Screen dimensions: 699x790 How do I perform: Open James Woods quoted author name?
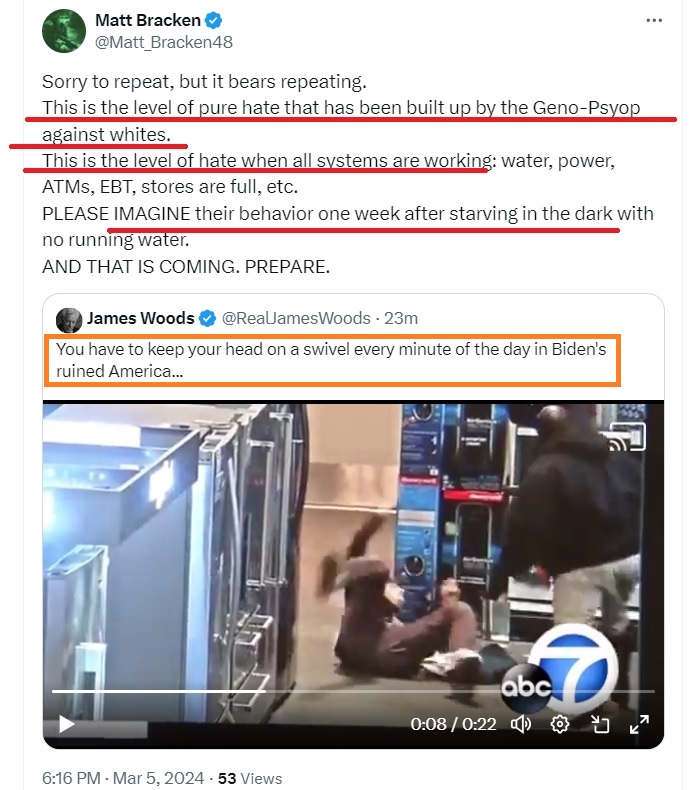coord(141,318)
